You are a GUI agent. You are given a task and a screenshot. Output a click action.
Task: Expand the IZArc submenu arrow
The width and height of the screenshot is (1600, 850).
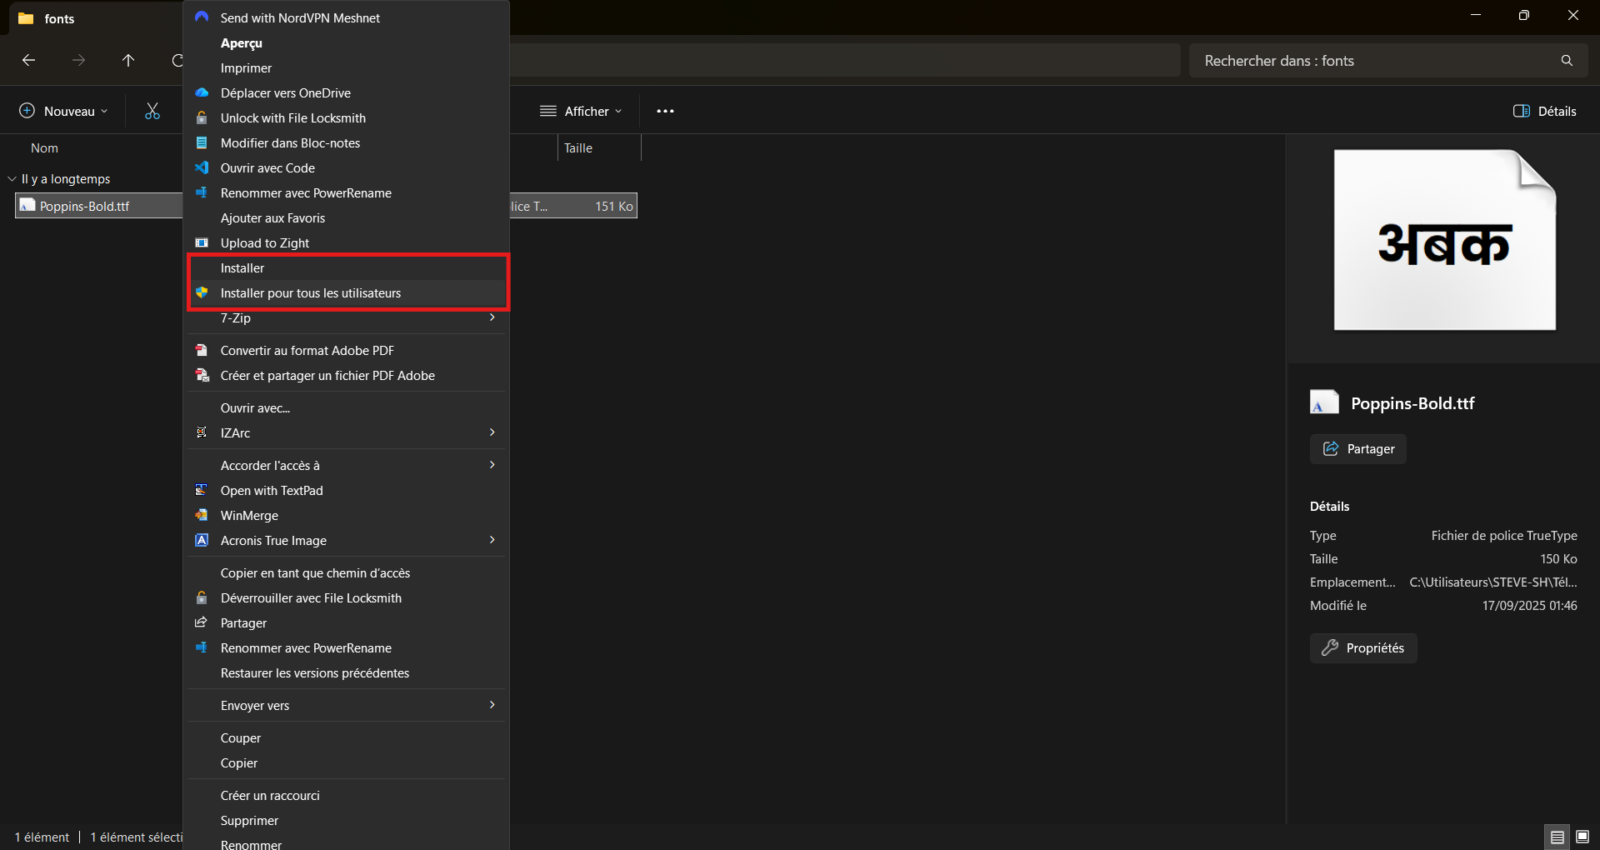coord(492,433)
